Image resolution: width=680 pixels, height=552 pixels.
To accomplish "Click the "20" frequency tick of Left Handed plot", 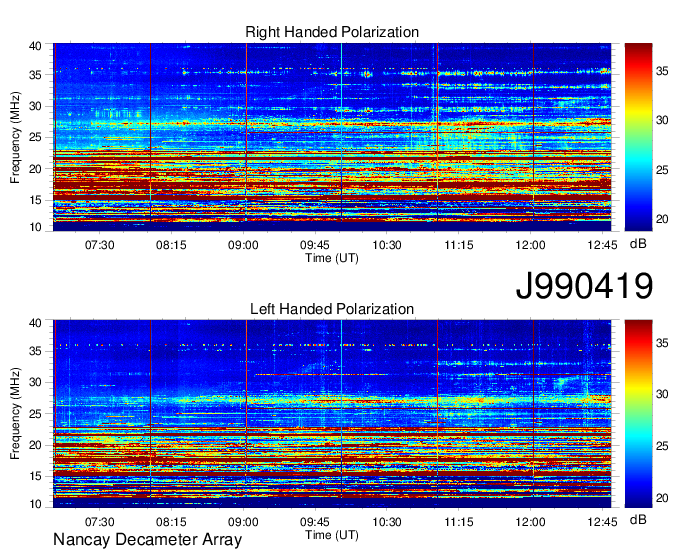I will [35, 445].
